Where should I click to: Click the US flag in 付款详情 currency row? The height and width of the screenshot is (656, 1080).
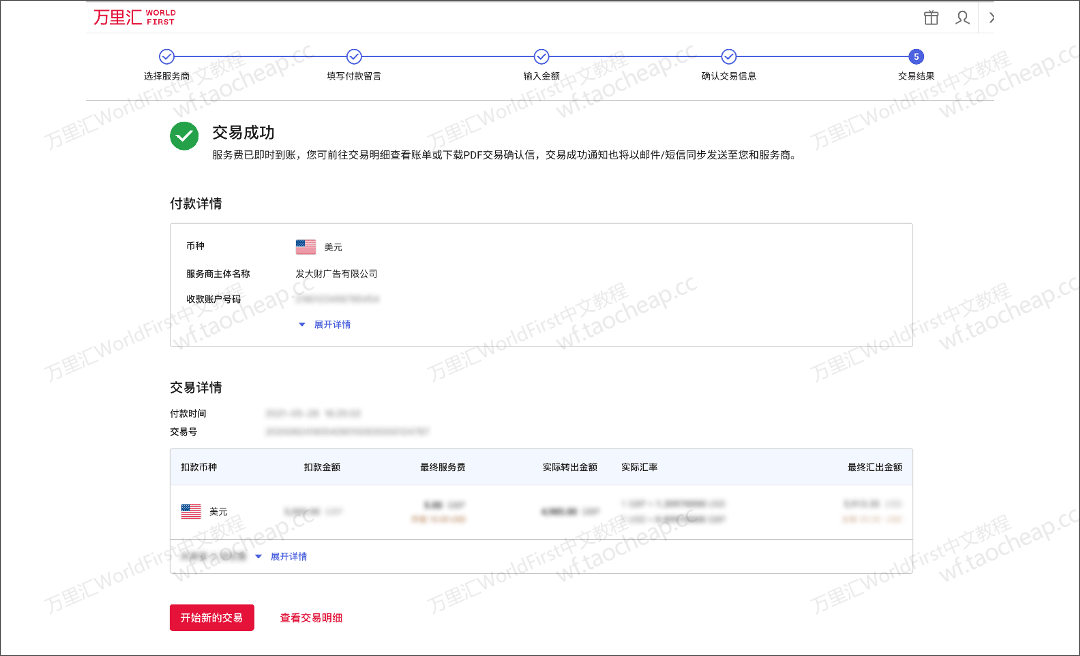(306, 247)
